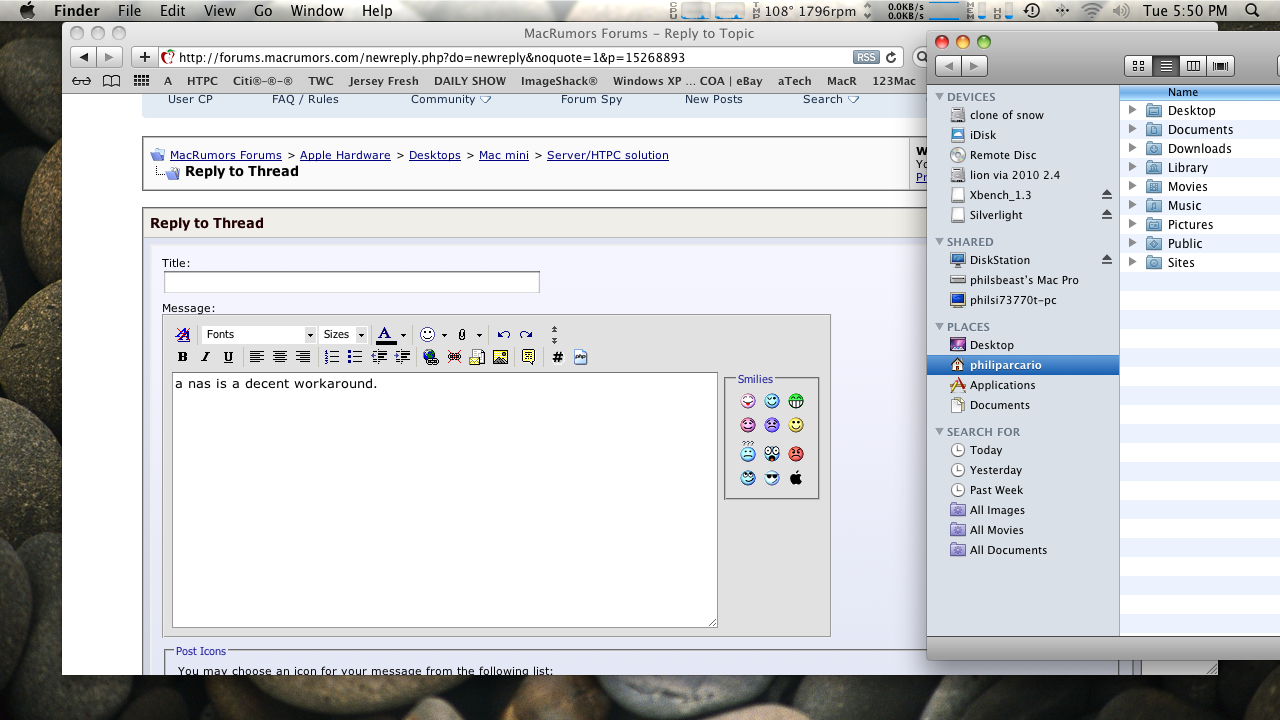The height and width of the screenshot is (720, 1280).
Task: Eject the Xbench_1.3 volume
Action: coord(1107,194)
